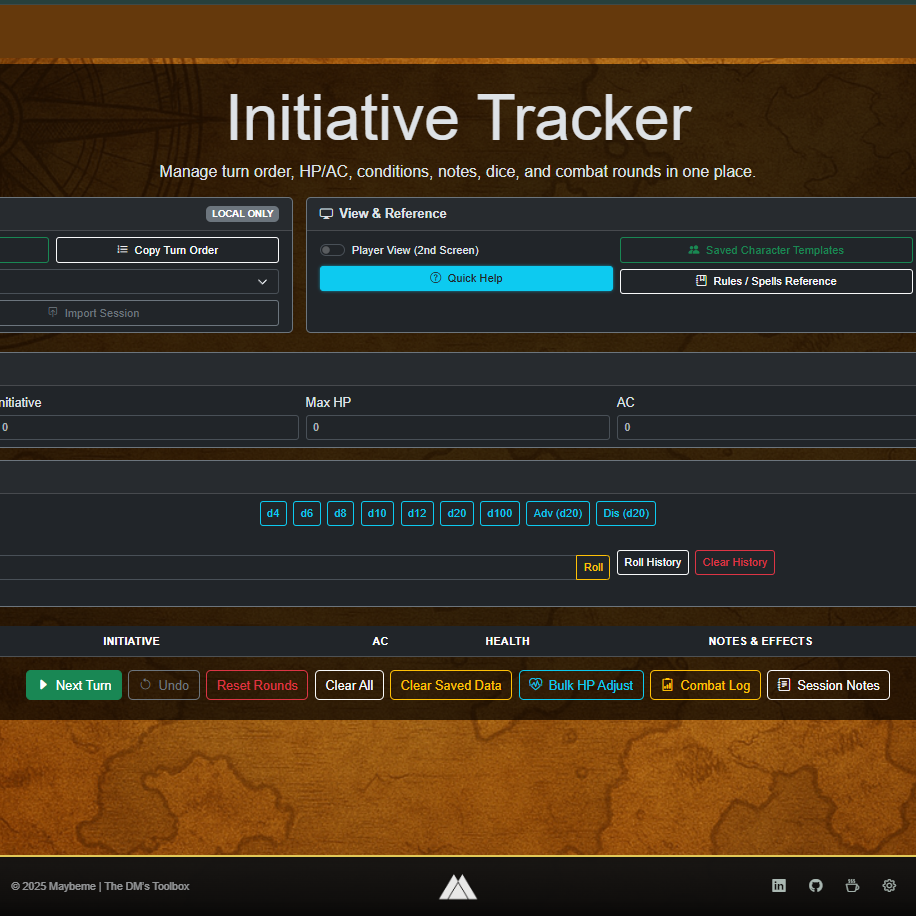Viewport: 916px width, 916px height.
Task: Click the Copy Turn Order button
Action: pyautogui.click(x=167, y=250)
